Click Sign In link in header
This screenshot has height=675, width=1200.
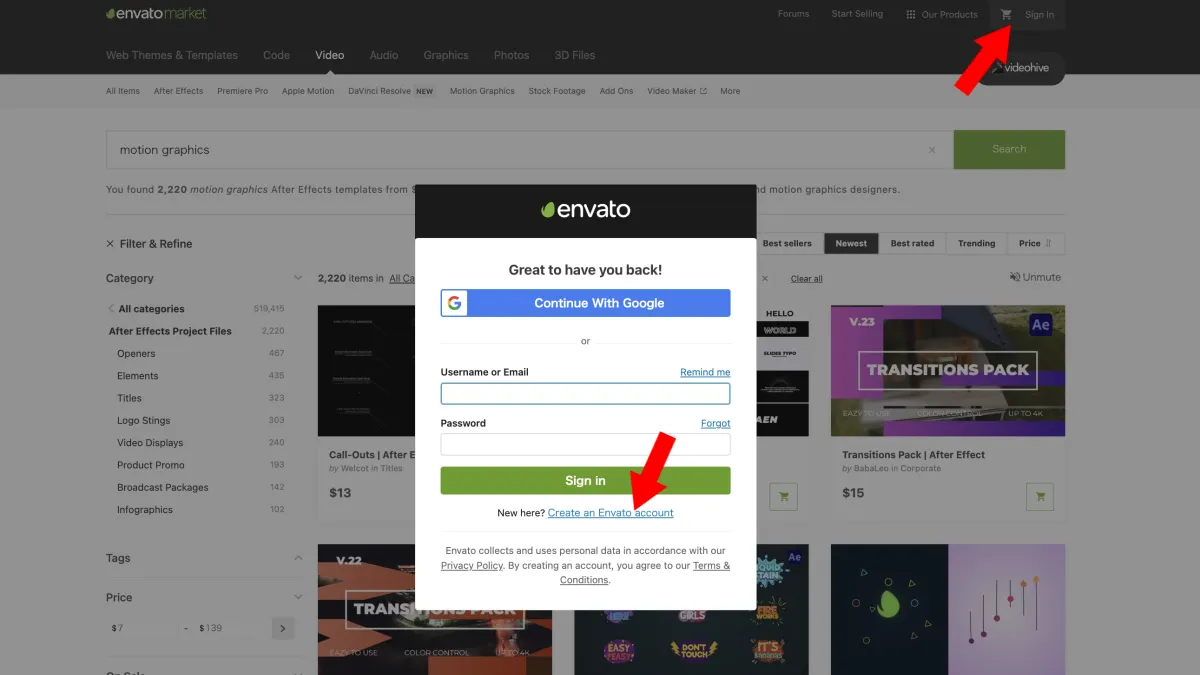[x=1039, y=15]
